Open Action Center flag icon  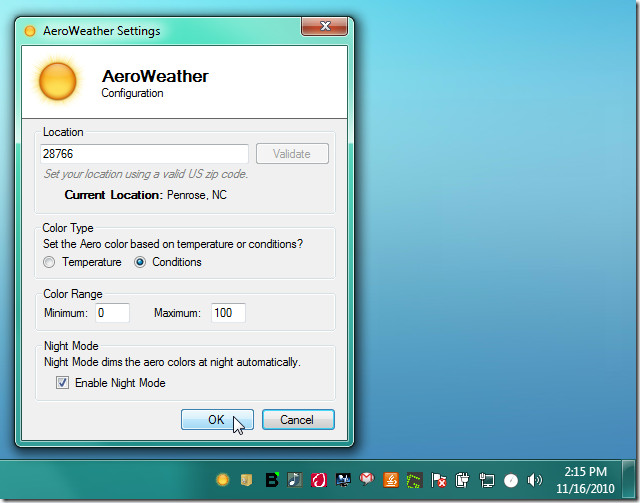coord(438,481)
